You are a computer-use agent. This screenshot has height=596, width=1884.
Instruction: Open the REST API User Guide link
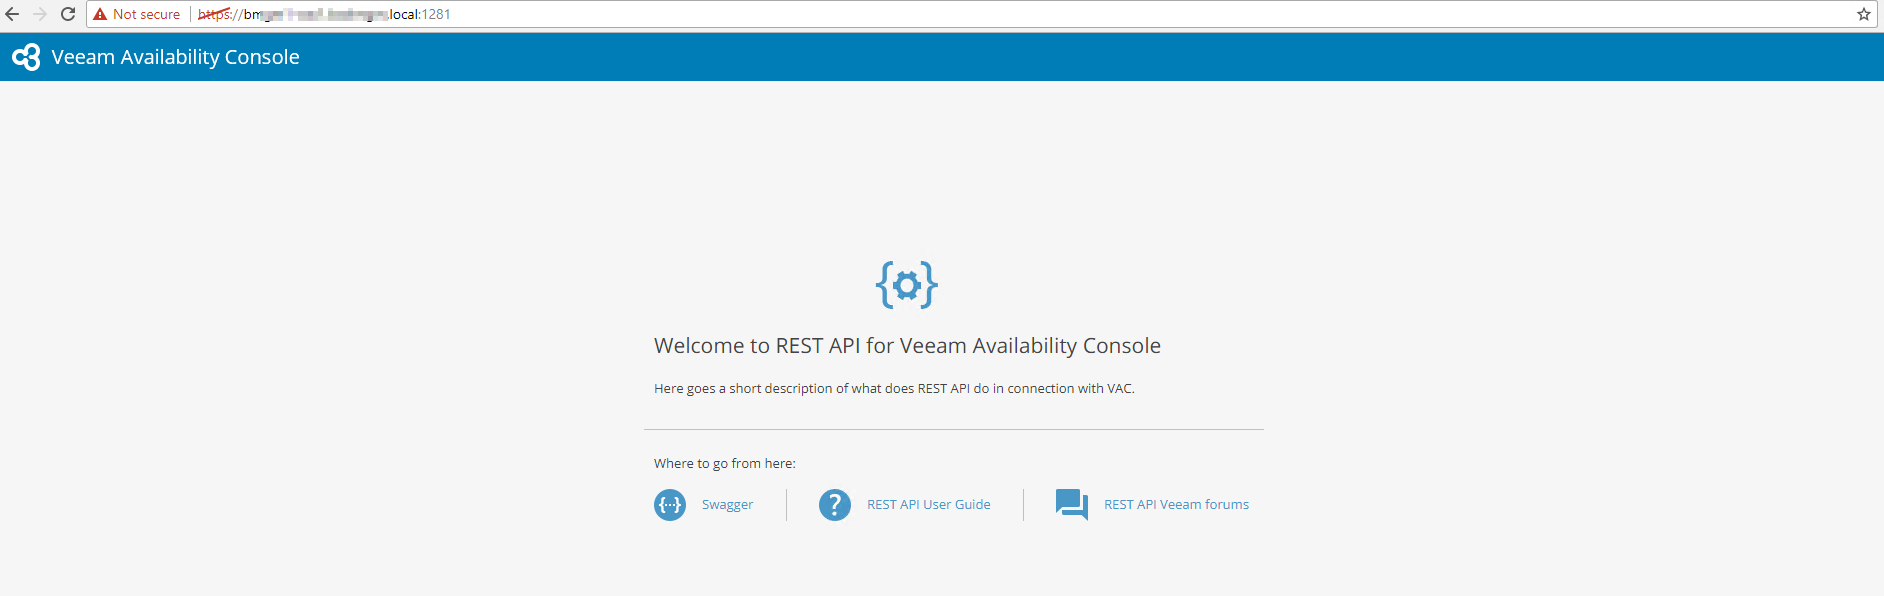point(929,505)
